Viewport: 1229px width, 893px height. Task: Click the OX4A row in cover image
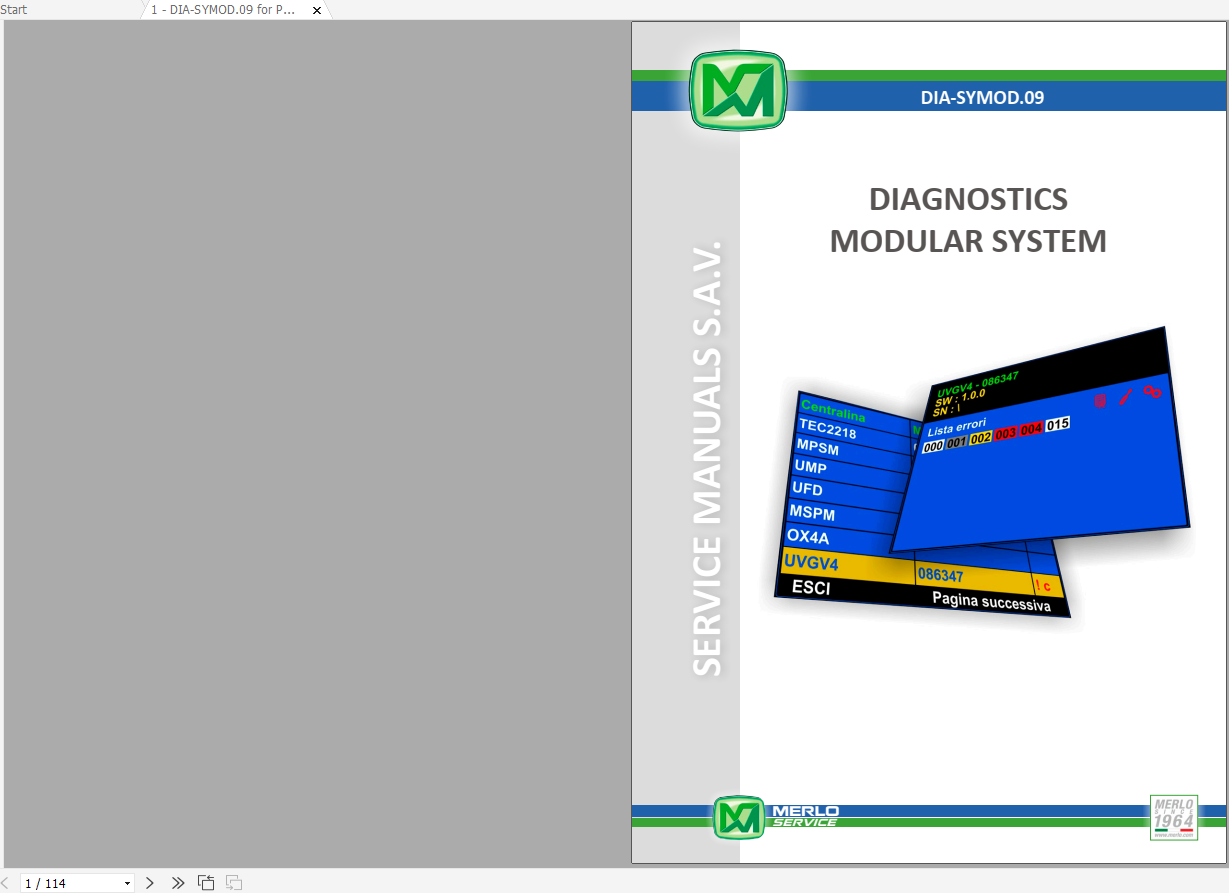click(x=808, y=536)
